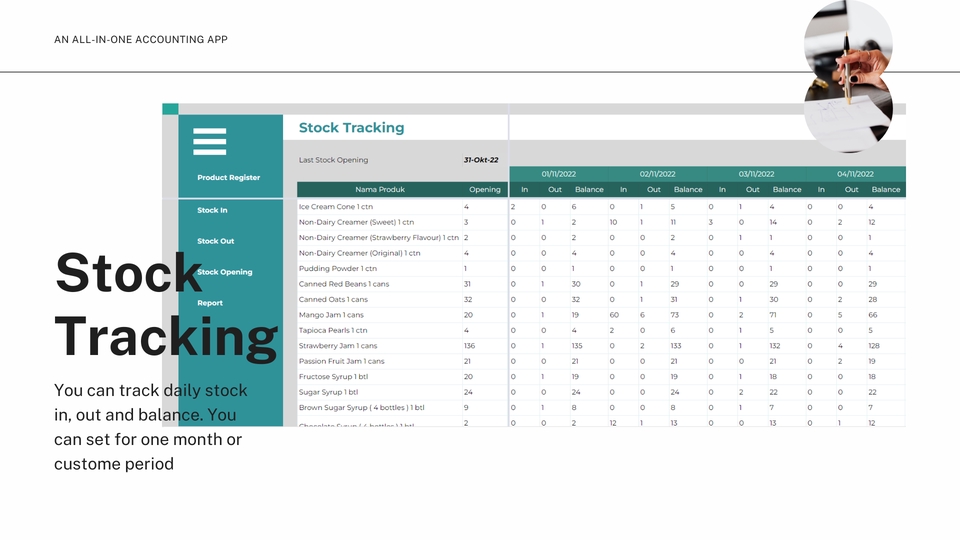Click Mango Jam balance 73
Image resolution: width=960 pixels, height=540 pixels.
[675, 315]
